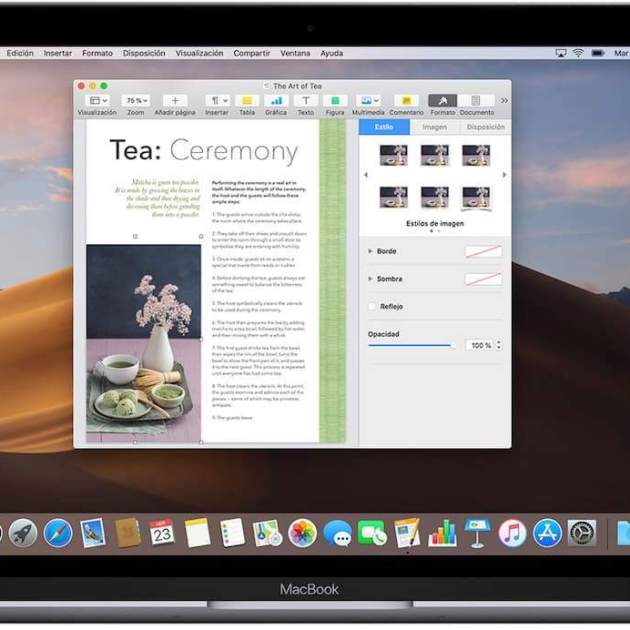This screenshot has width=630, height=630.
Task: Open the Comentario toolbar icon
Action: 405,101
